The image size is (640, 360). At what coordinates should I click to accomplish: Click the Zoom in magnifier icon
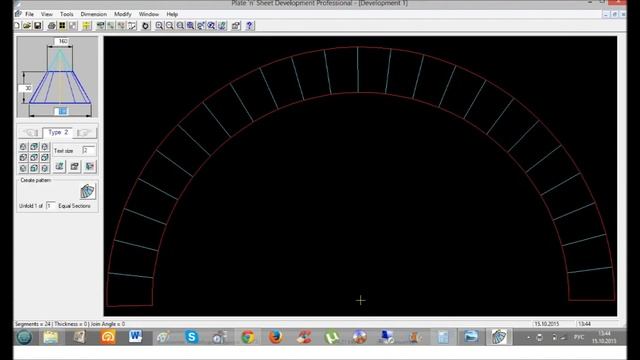pos(159,26)
